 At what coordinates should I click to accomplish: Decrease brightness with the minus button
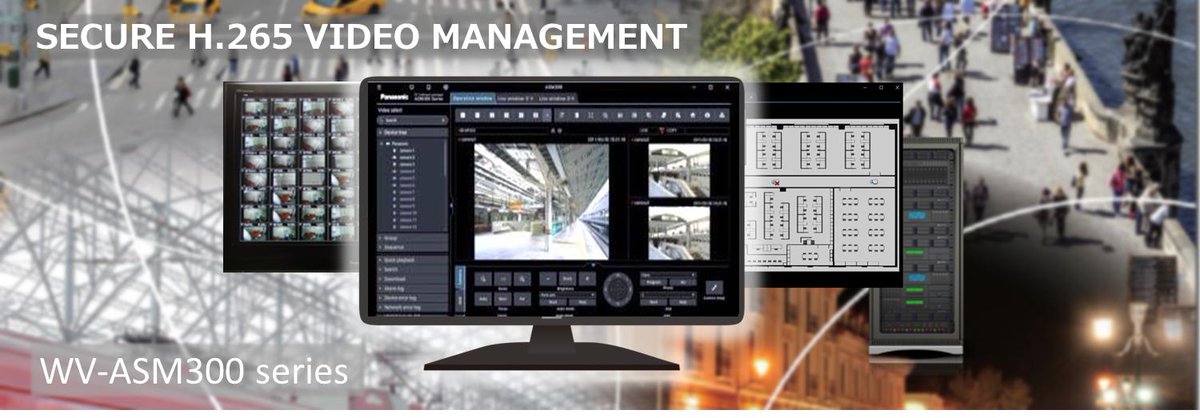click(549, 278)
